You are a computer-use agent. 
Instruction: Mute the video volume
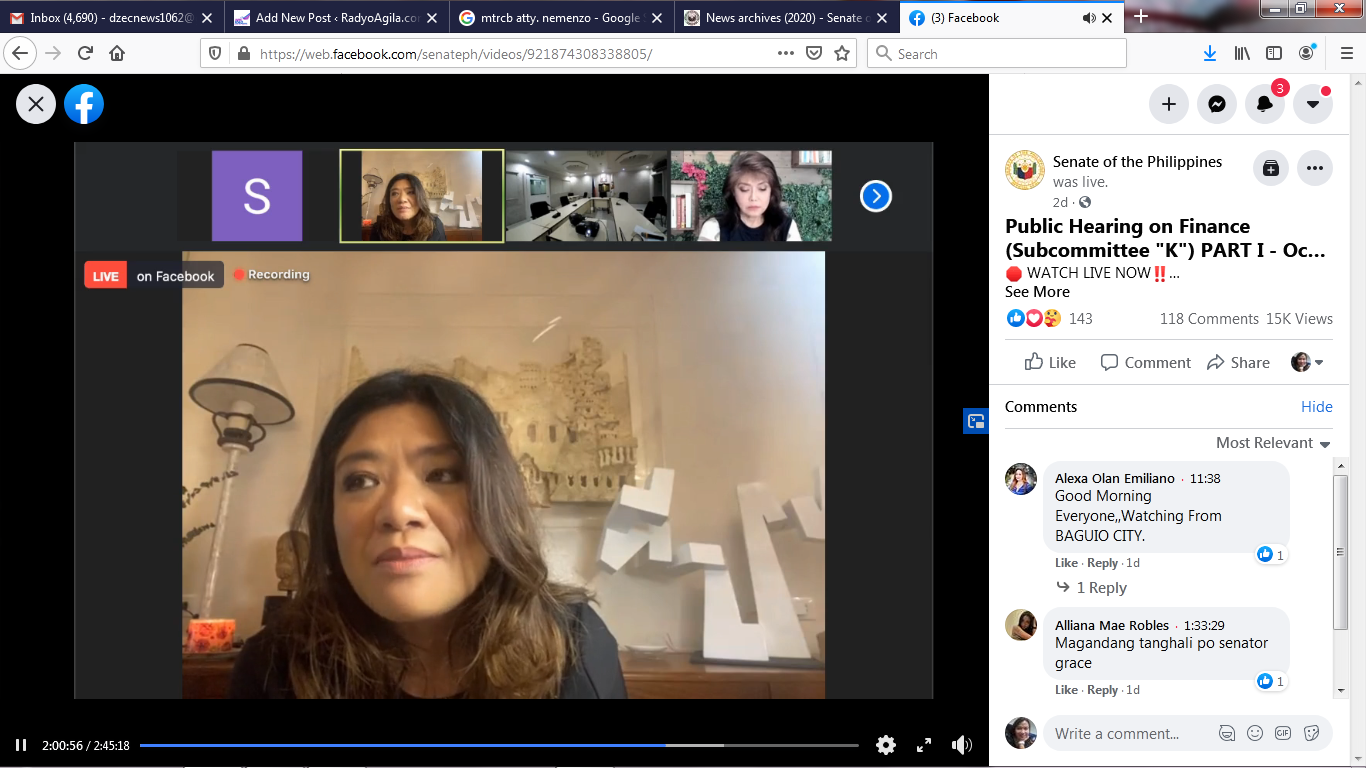(x=961, y=745)
